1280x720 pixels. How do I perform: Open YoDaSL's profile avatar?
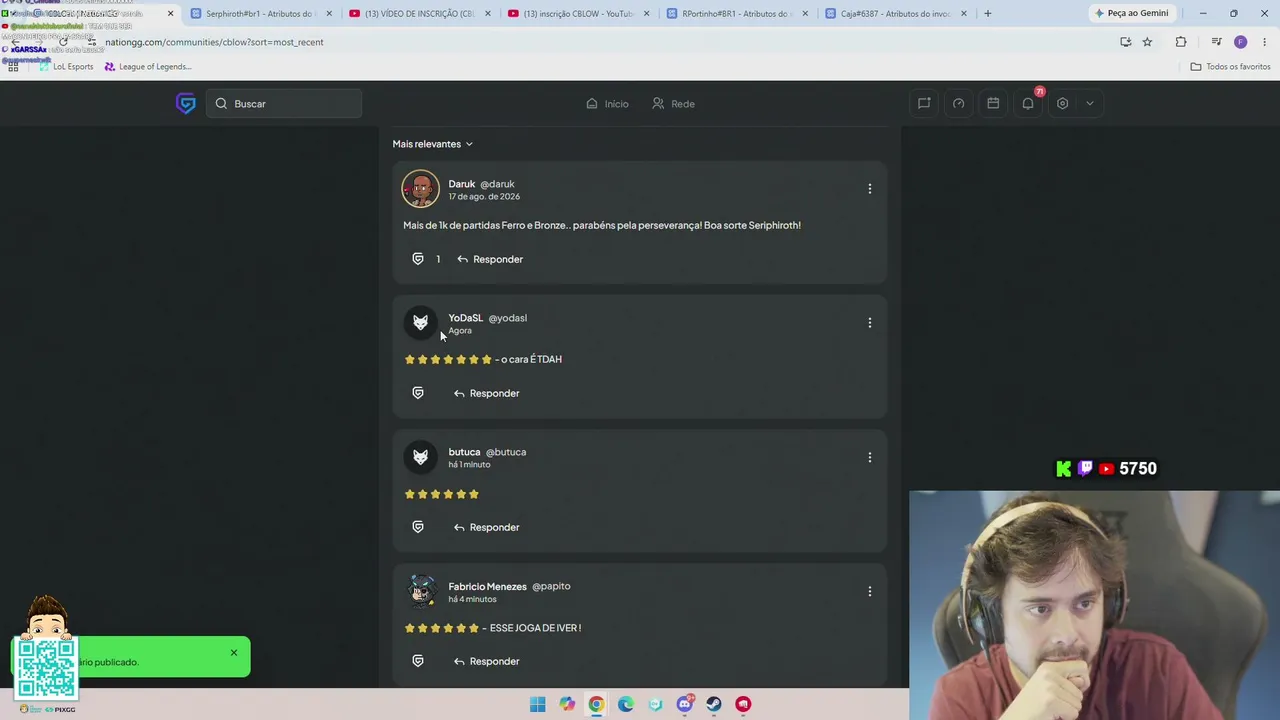(x=421, y=323)
